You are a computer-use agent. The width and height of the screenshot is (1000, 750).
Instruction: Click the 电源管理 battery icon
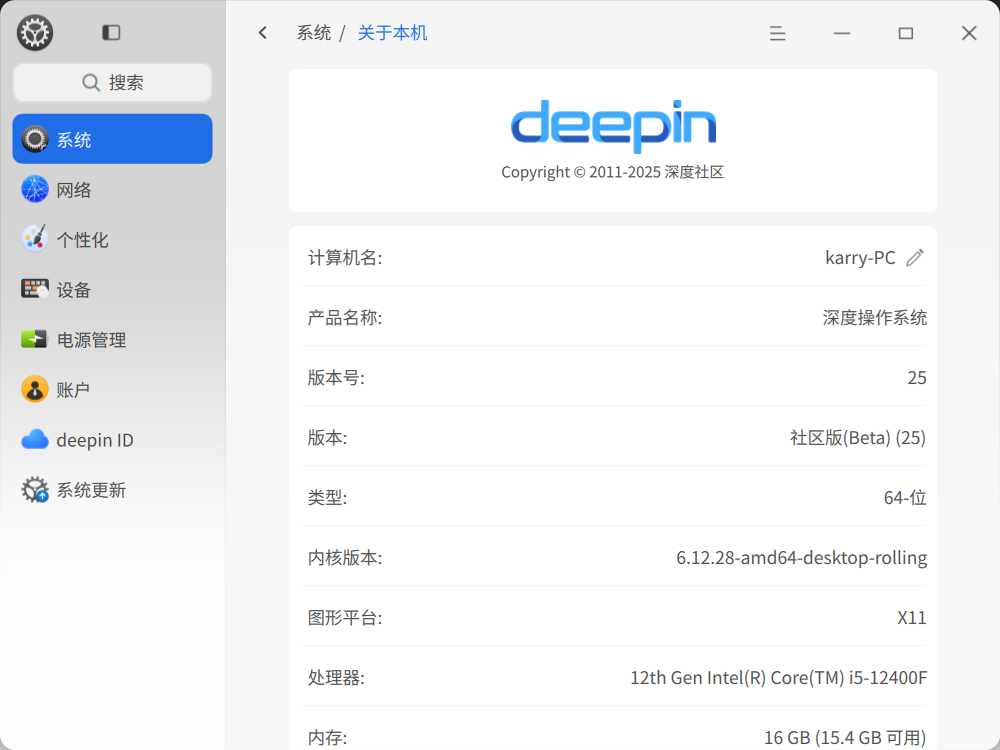coord(34,339)
